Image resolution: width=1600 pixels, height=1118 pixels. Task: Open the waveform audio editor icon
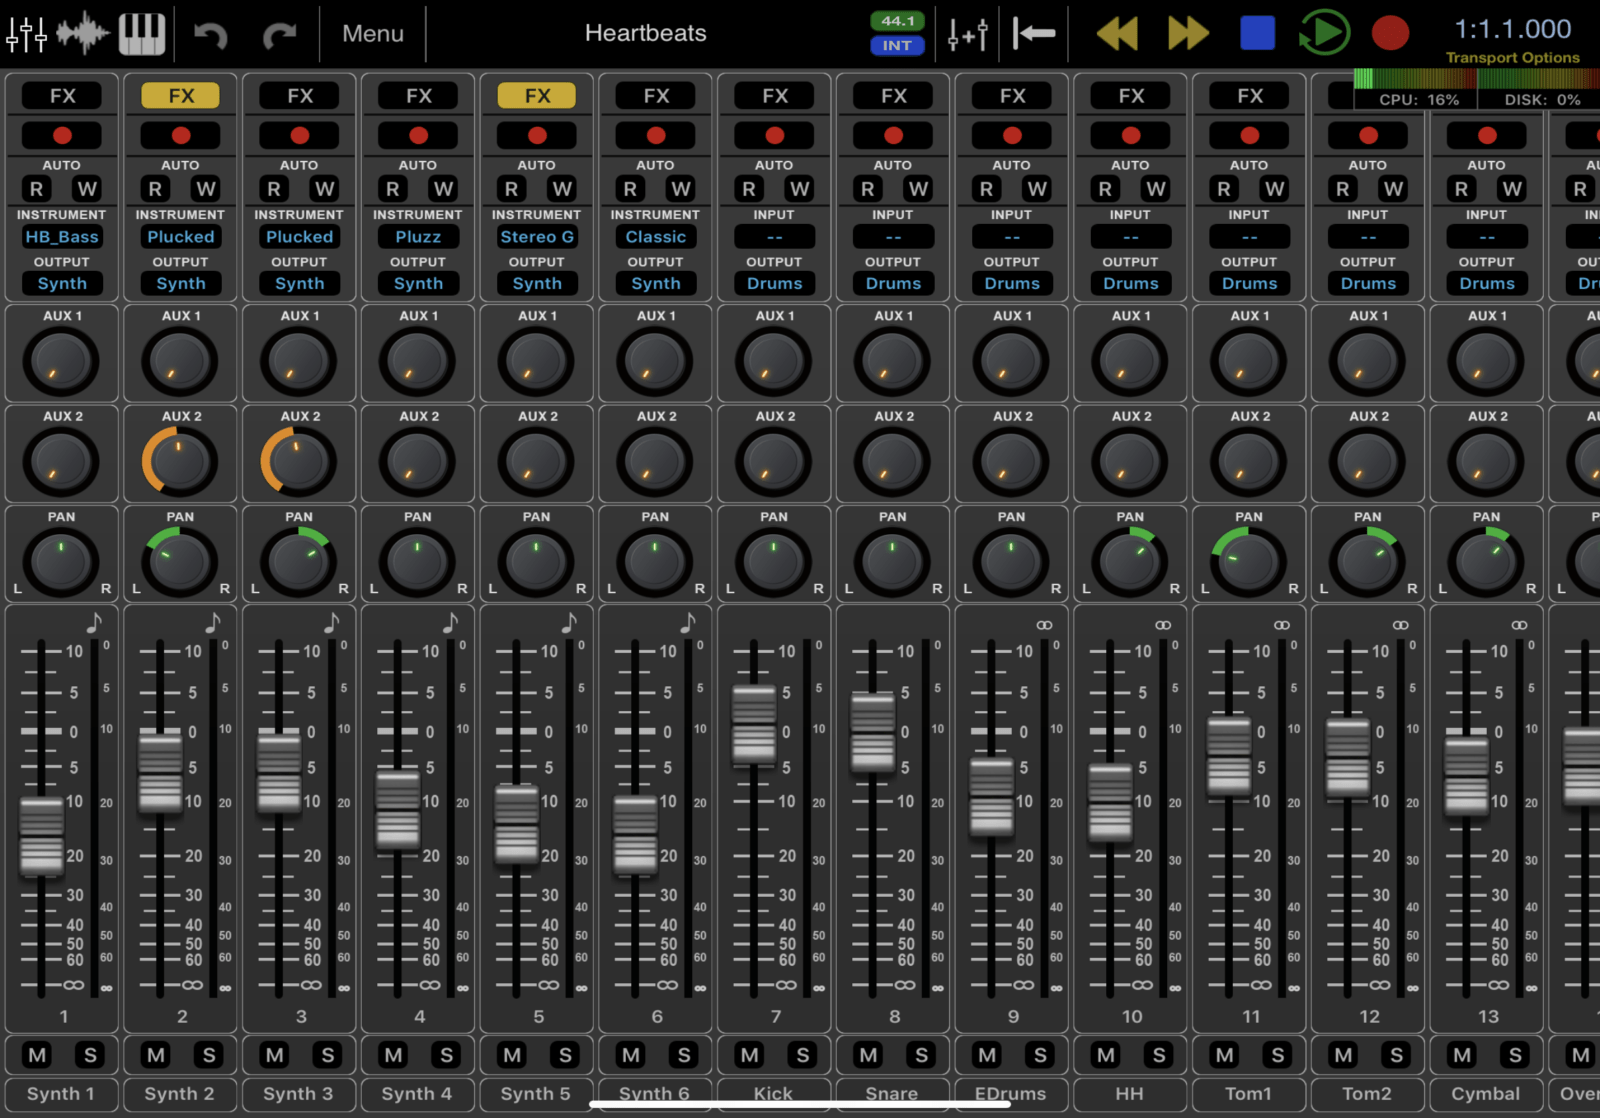pyautogui.click(x=82, y=33)
